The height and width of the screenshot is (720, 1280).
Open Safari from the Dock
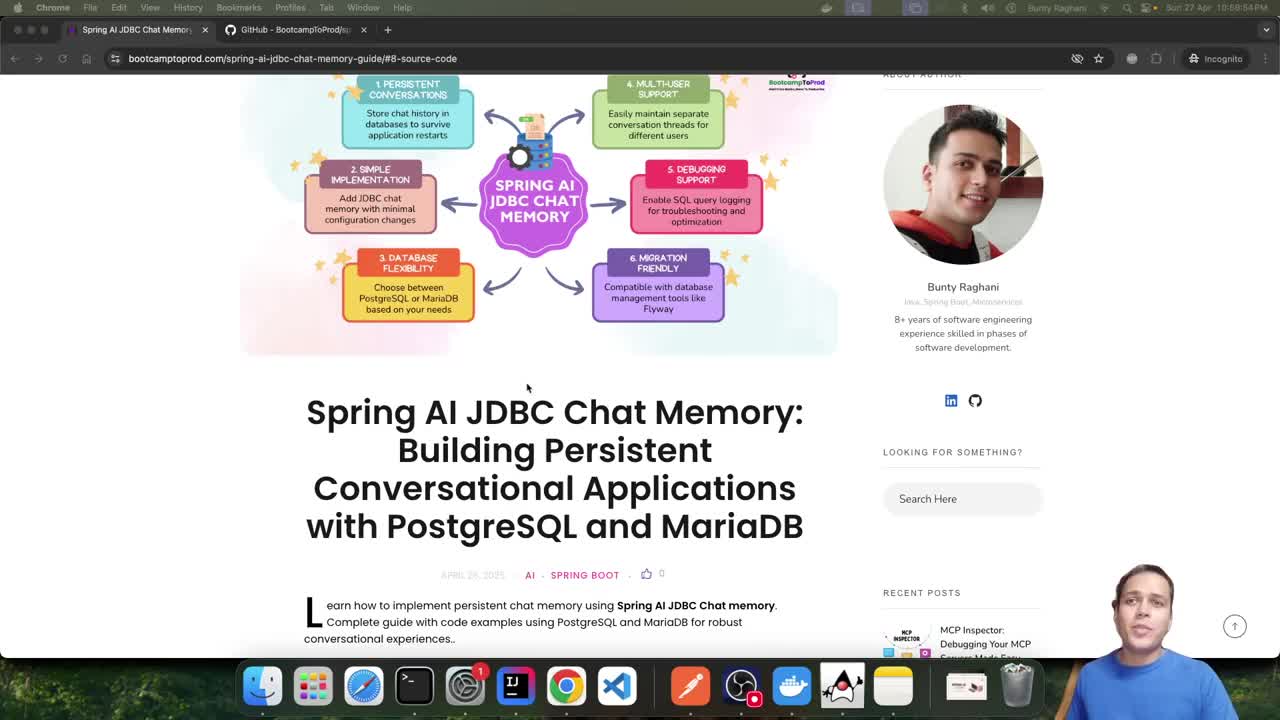(364, 686)
